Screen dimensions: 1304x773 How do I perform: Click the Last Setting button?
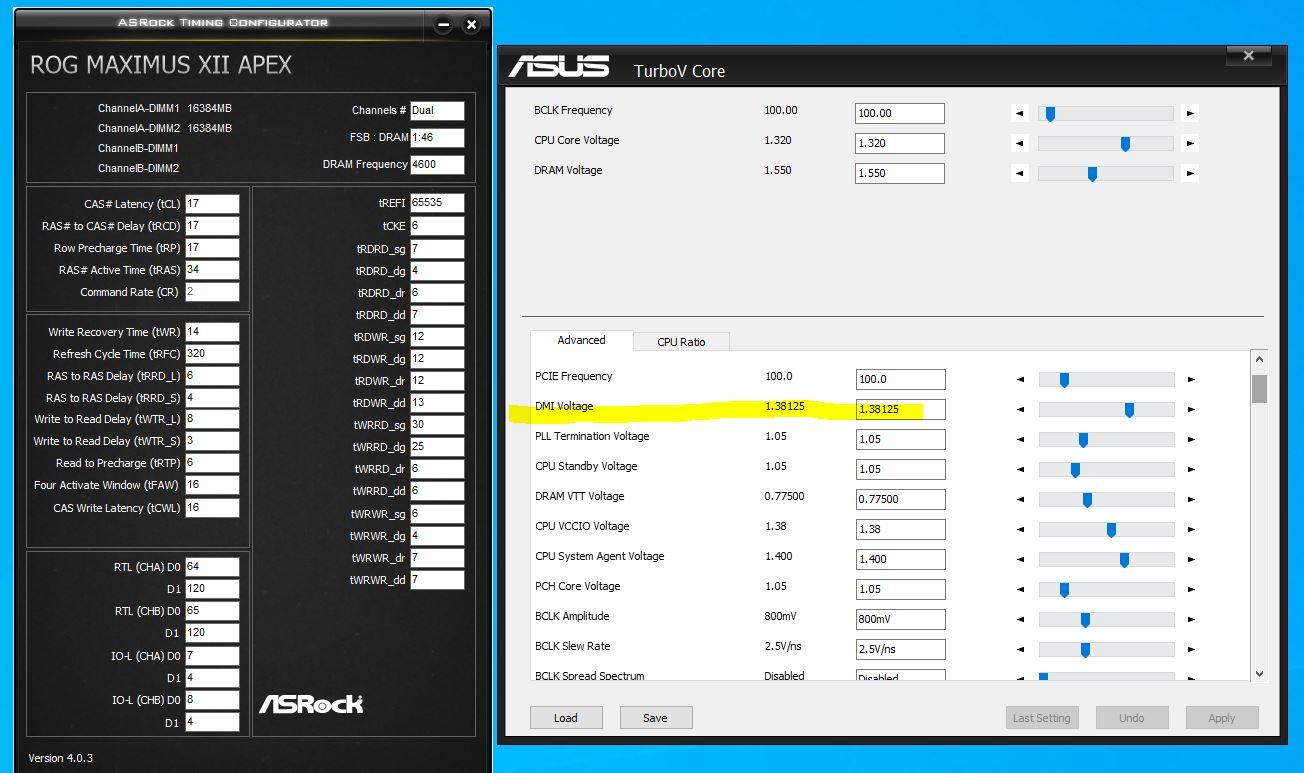1041,717
